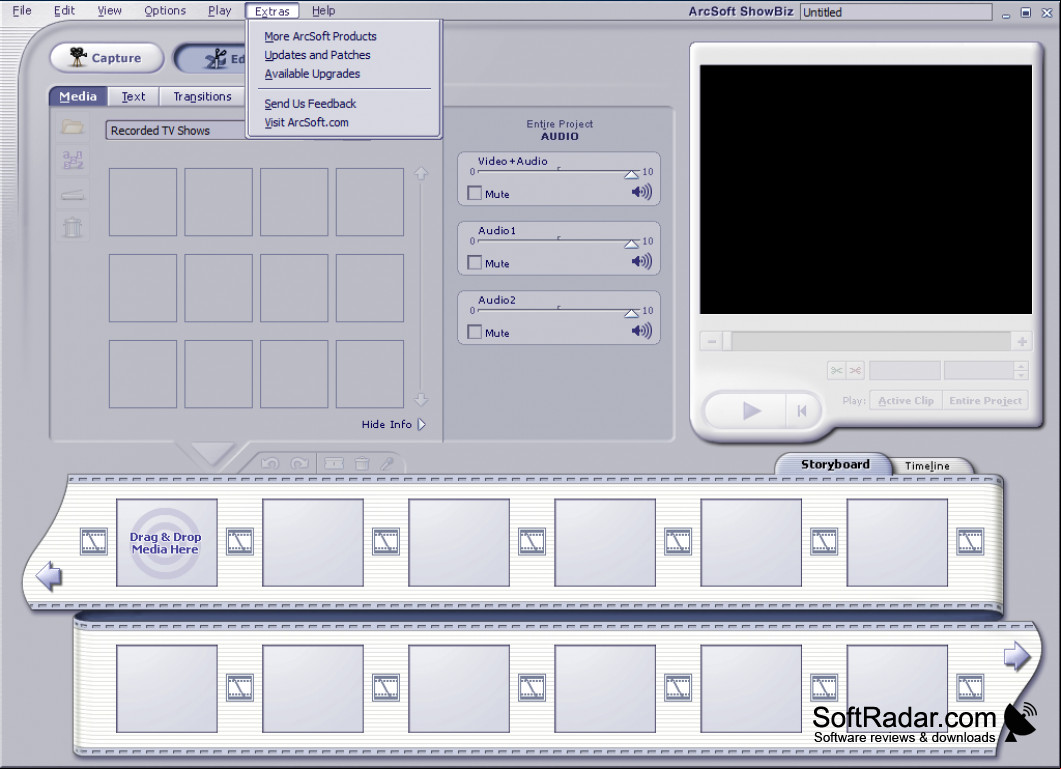
Task: Click the down arrow beside the media grid
Action: (421, 399)
